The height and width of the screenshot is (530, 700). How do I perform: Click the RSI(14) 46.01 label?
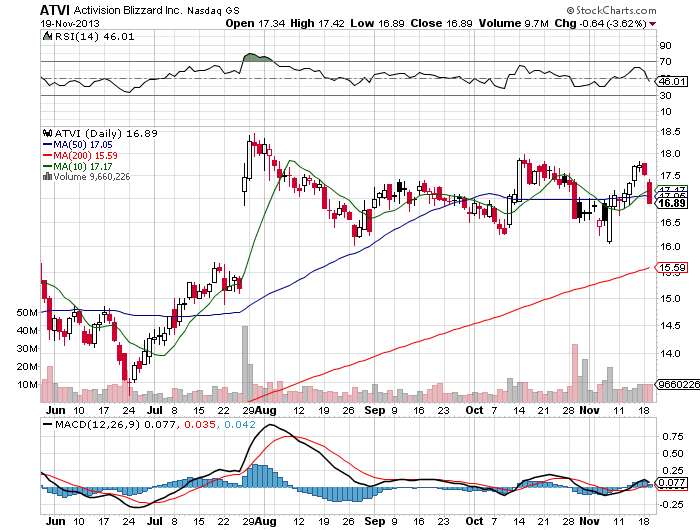tap(95, 37)
